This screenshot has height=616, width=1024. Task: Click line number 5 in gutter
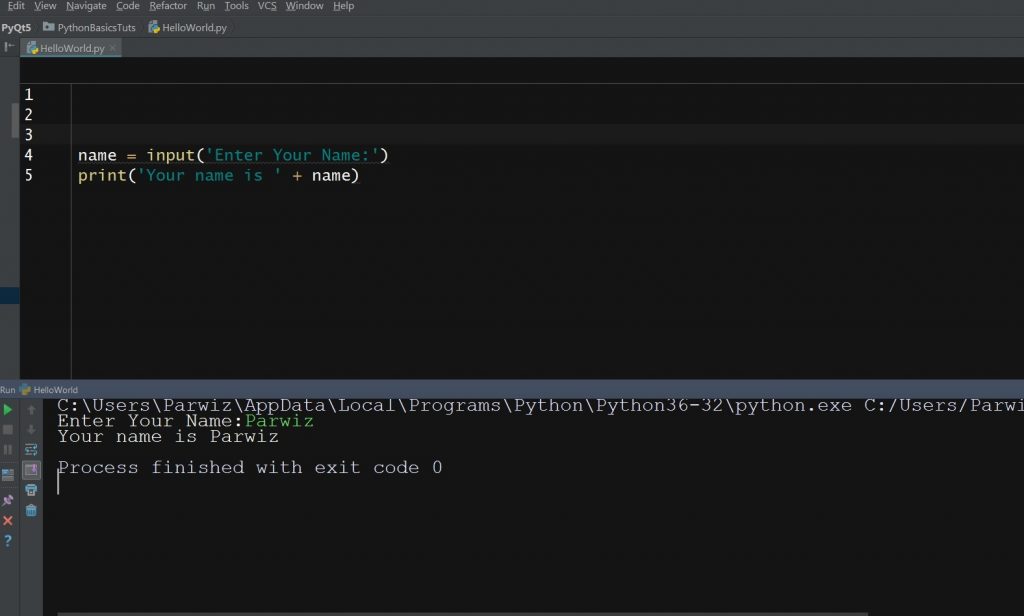click(29, 176)
